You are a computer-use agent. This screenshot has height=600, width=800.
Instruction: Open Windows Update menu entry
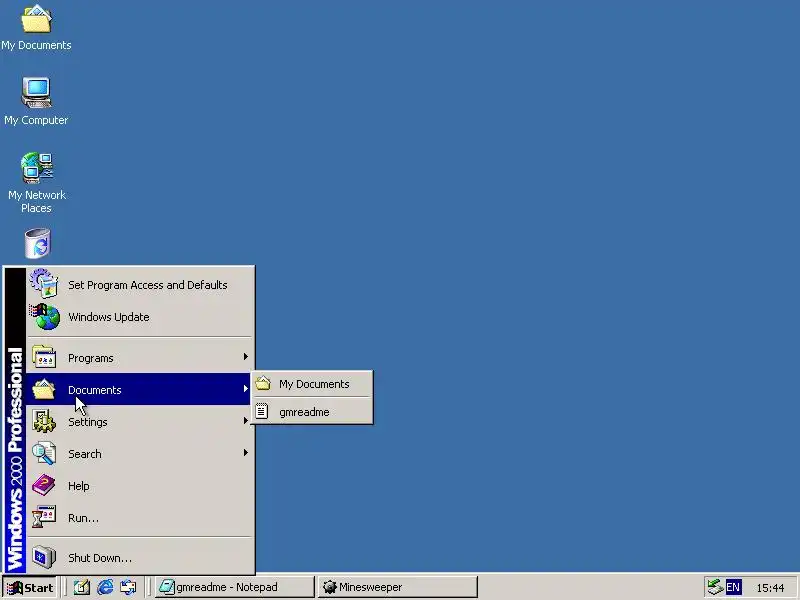139,317
